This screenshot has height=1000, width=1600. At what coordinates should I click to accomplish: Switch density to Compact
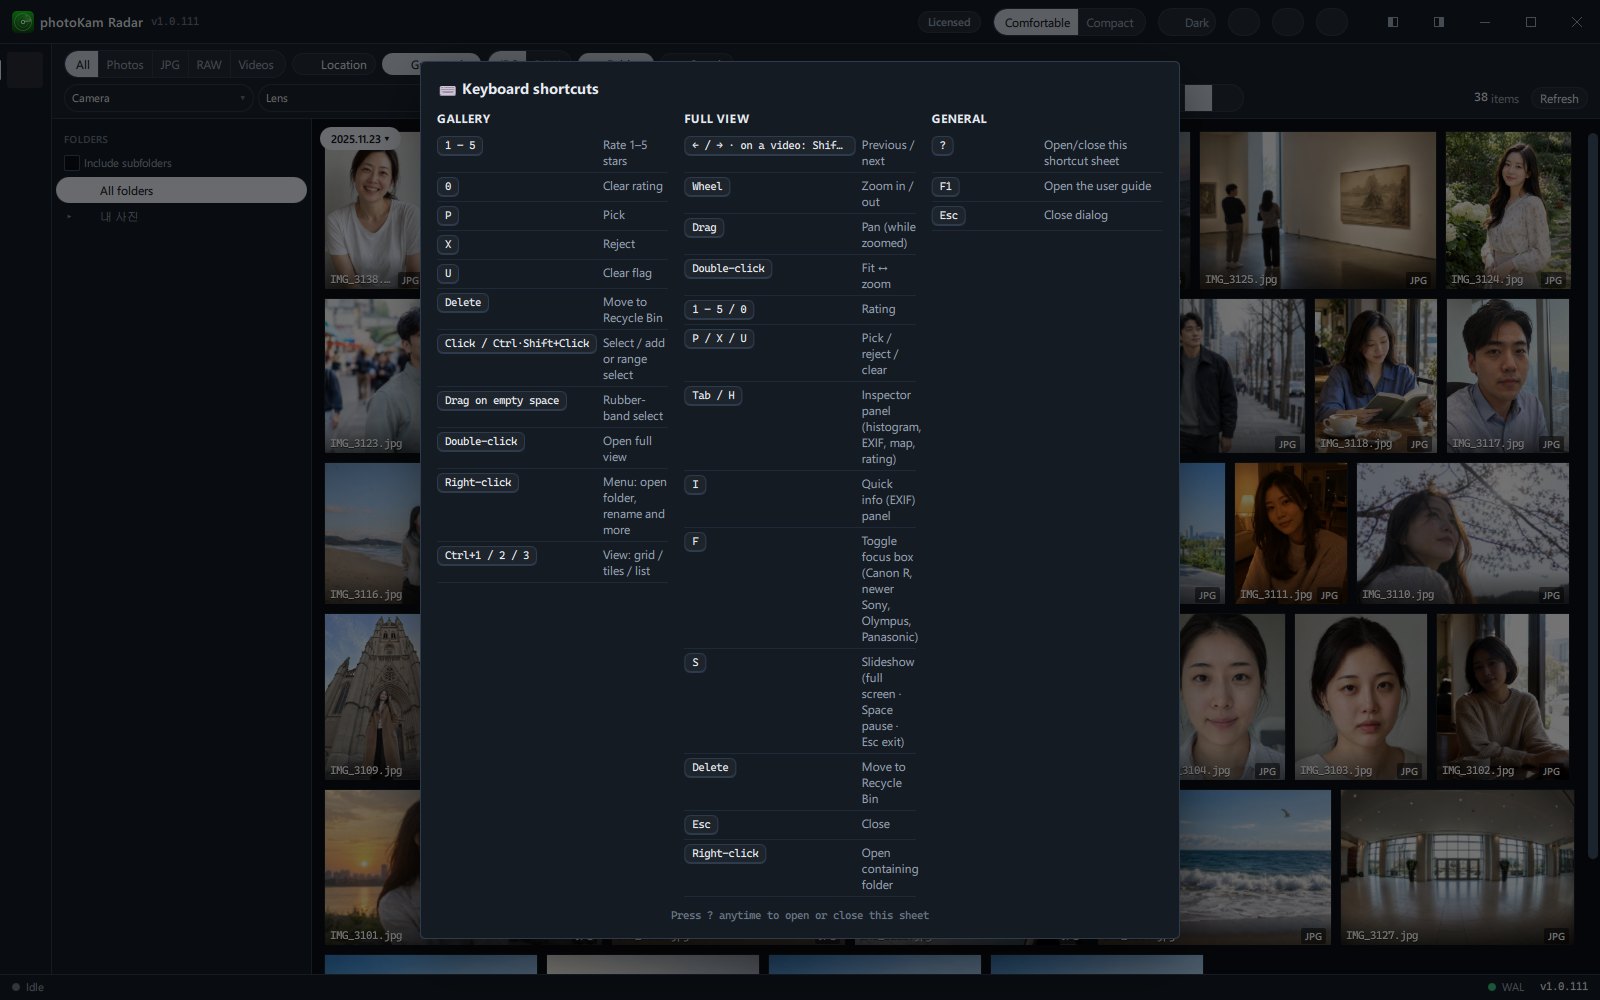tap(1109, 22)
